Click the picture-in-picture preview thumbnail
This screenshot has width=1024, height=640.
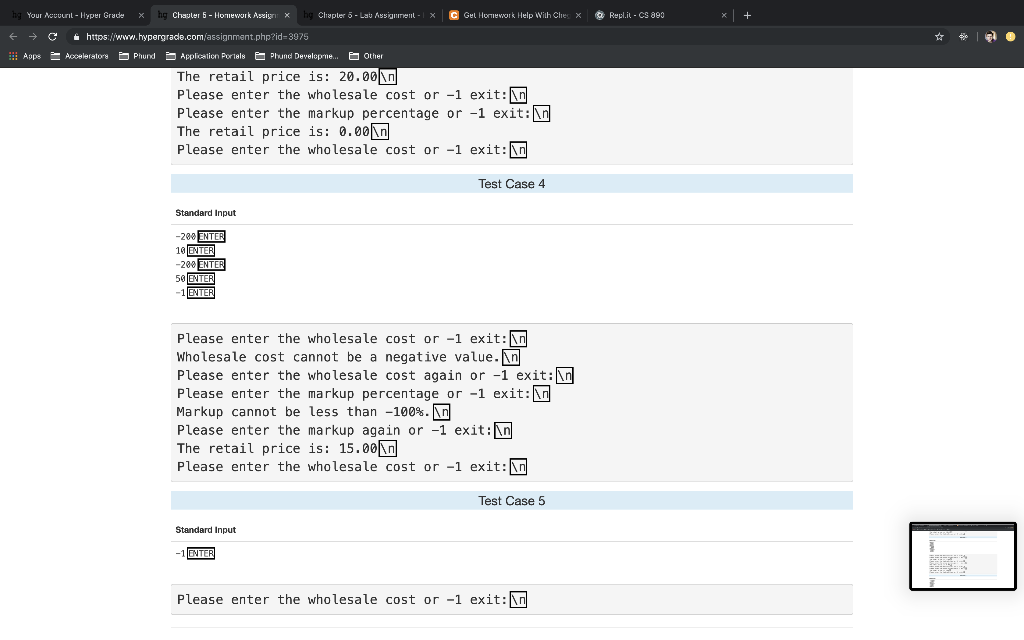point(962,556)
